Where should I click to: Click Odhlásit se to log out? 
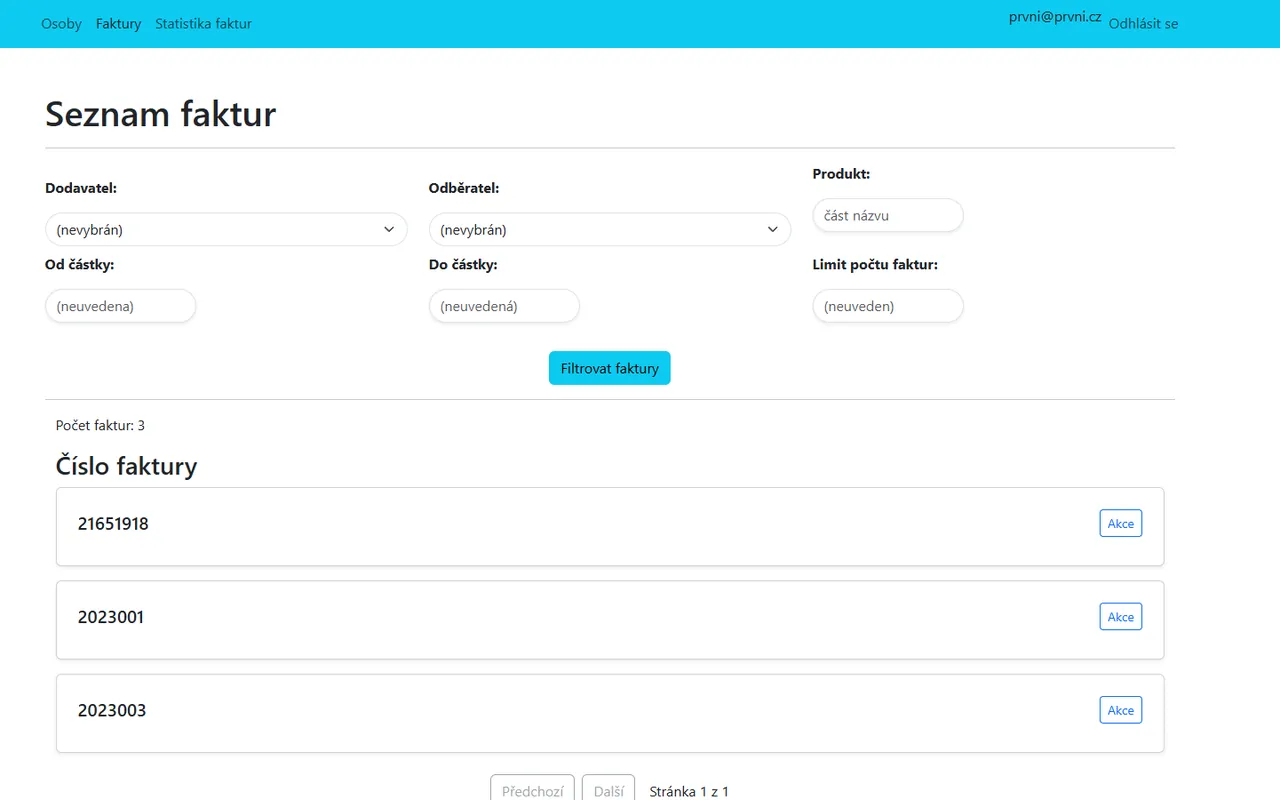click(x=1143, y=24)
